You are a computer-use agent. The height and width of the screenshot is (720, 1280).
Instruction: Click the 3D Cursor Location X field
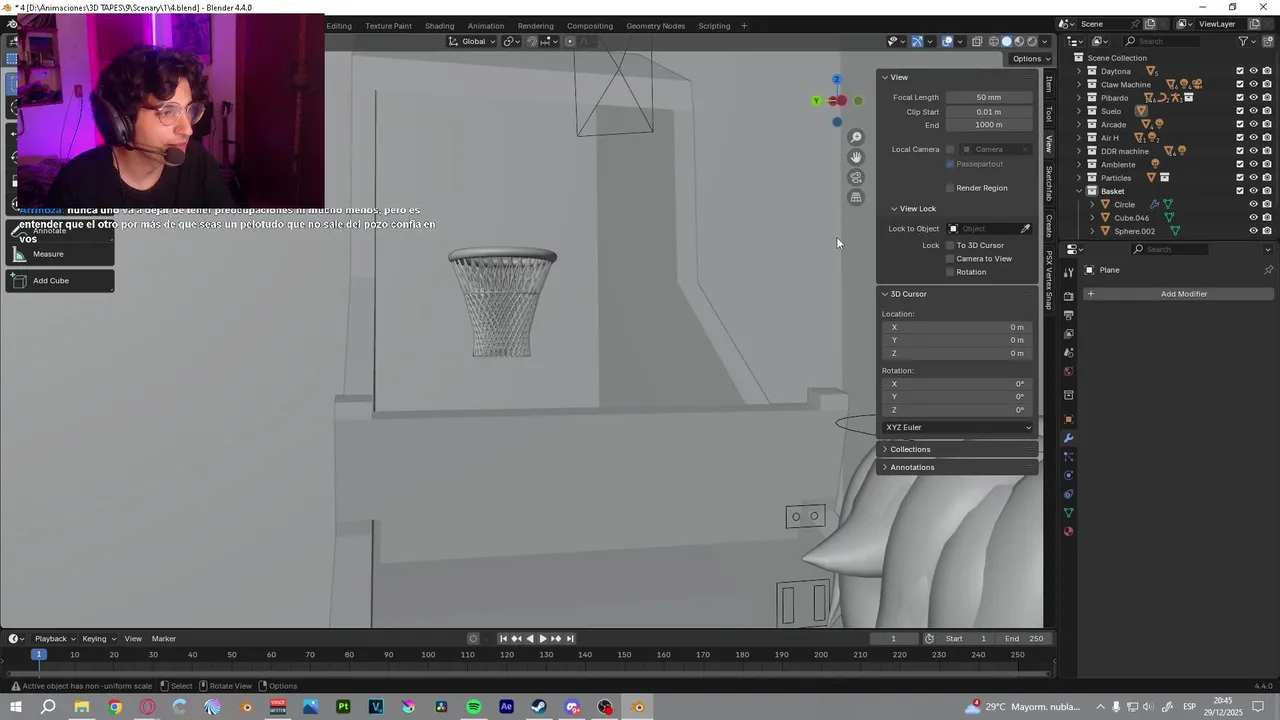pos(957,328)
